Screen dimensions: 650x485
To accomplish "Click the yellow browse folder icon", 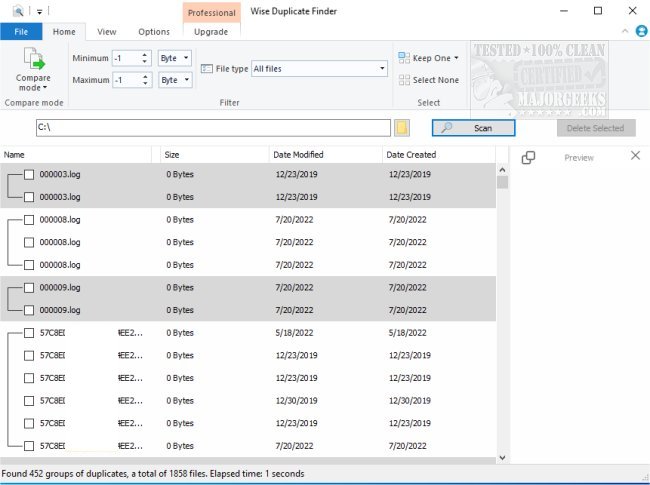I will pos(402,128).
